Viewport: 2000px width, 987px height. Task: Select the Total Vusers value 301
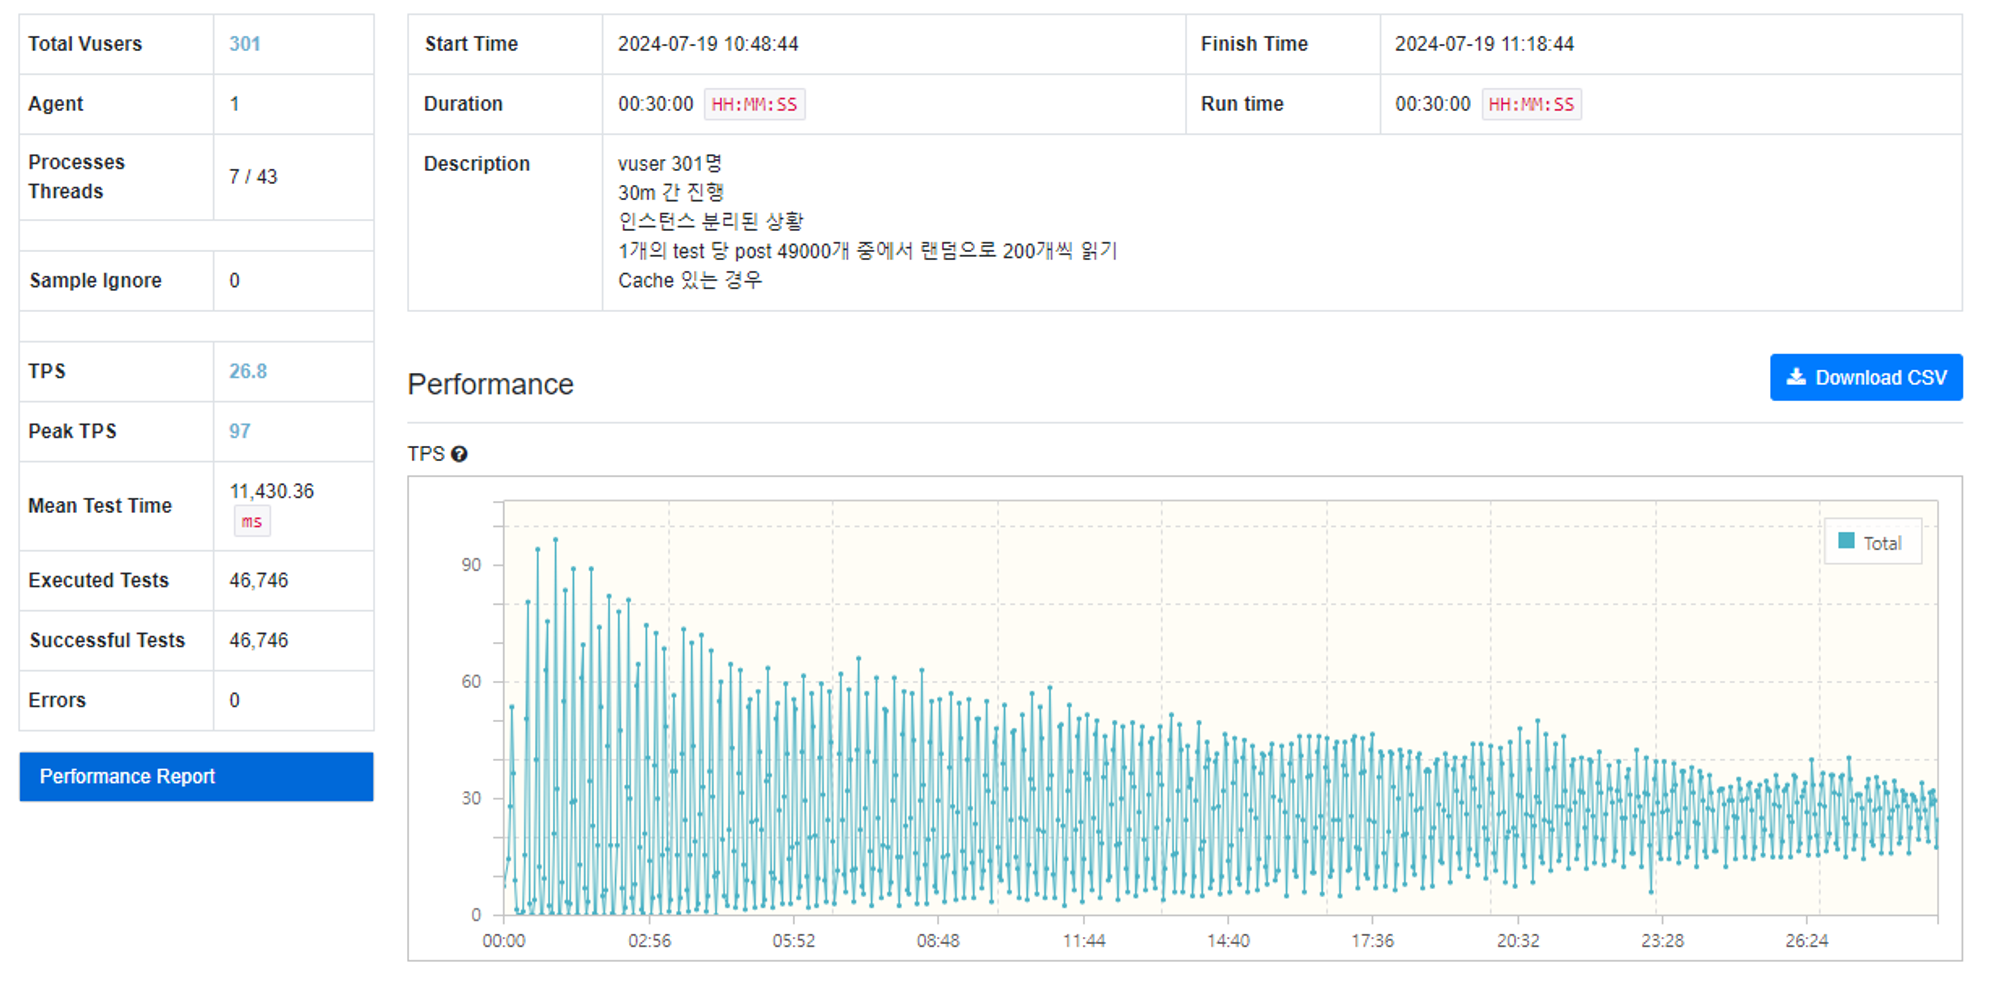coord(244,44)
